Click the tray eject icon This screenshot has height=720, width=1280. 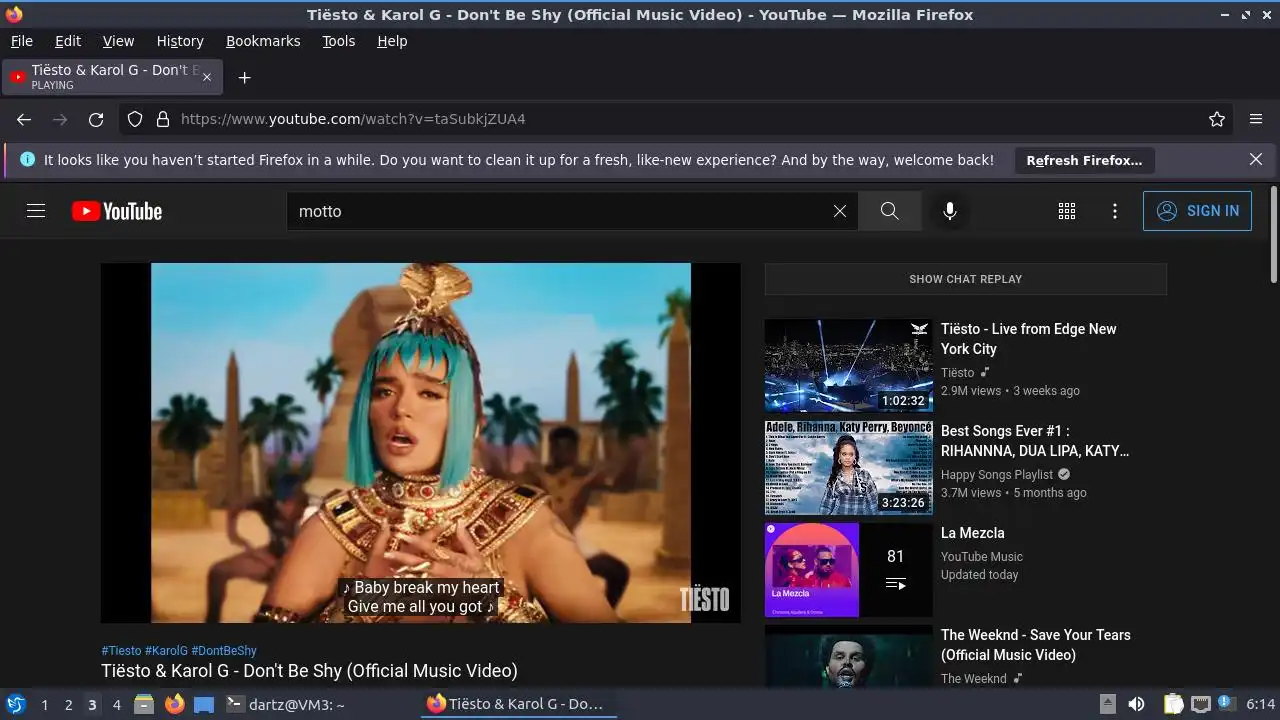pos(1107,704)
